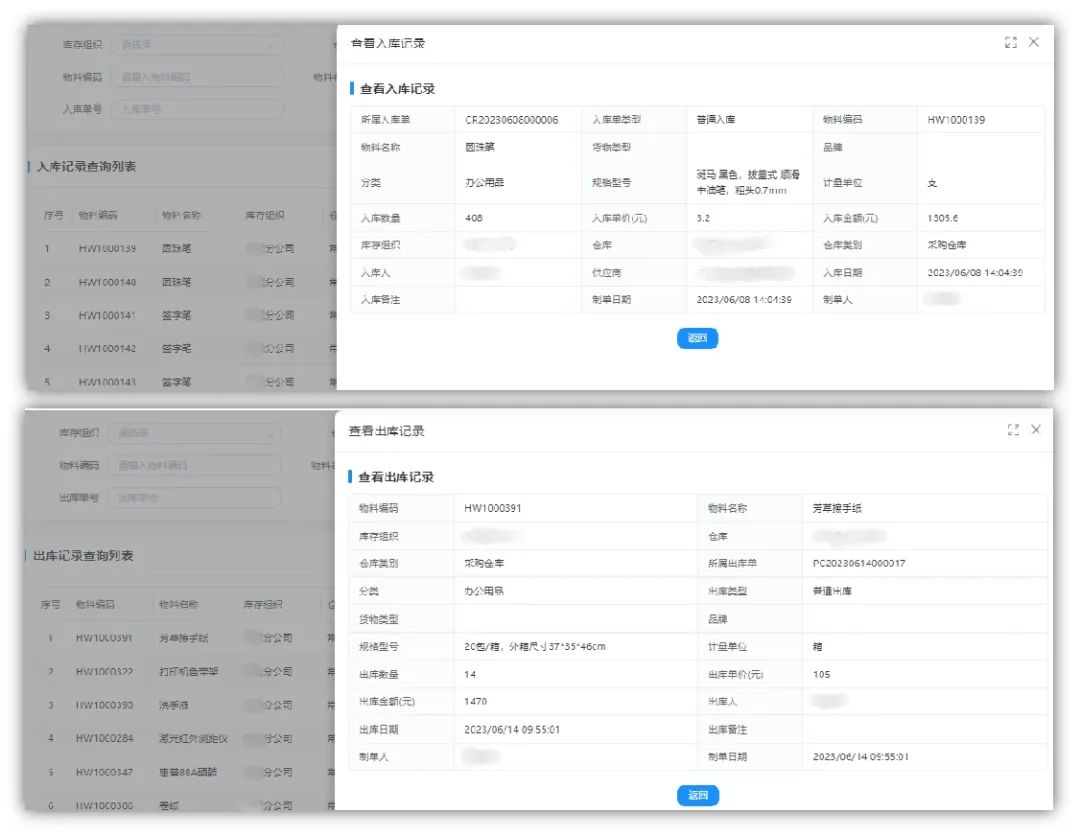Focus the 物料编码 field in 出库 form
This screenshot has width=1080, height=835.
[x=195, y=465]
